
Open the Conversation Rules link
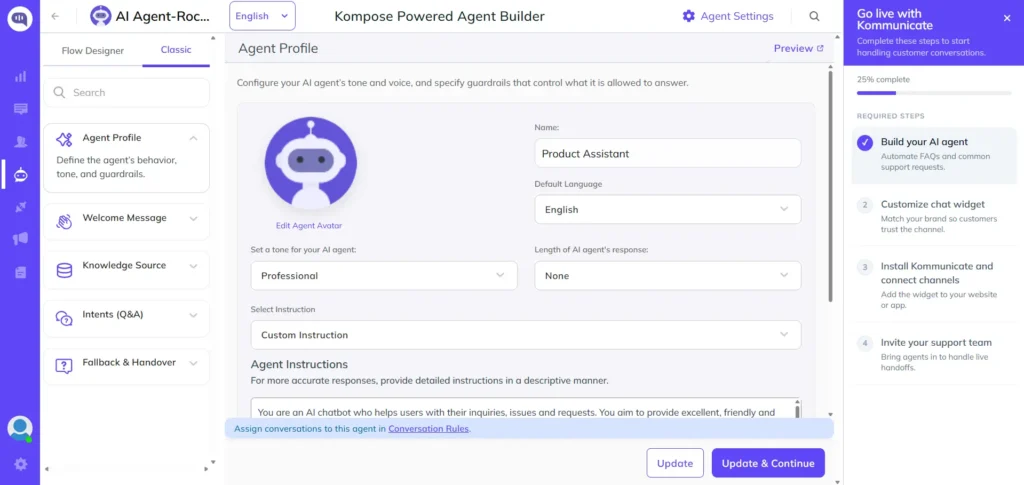428,429
